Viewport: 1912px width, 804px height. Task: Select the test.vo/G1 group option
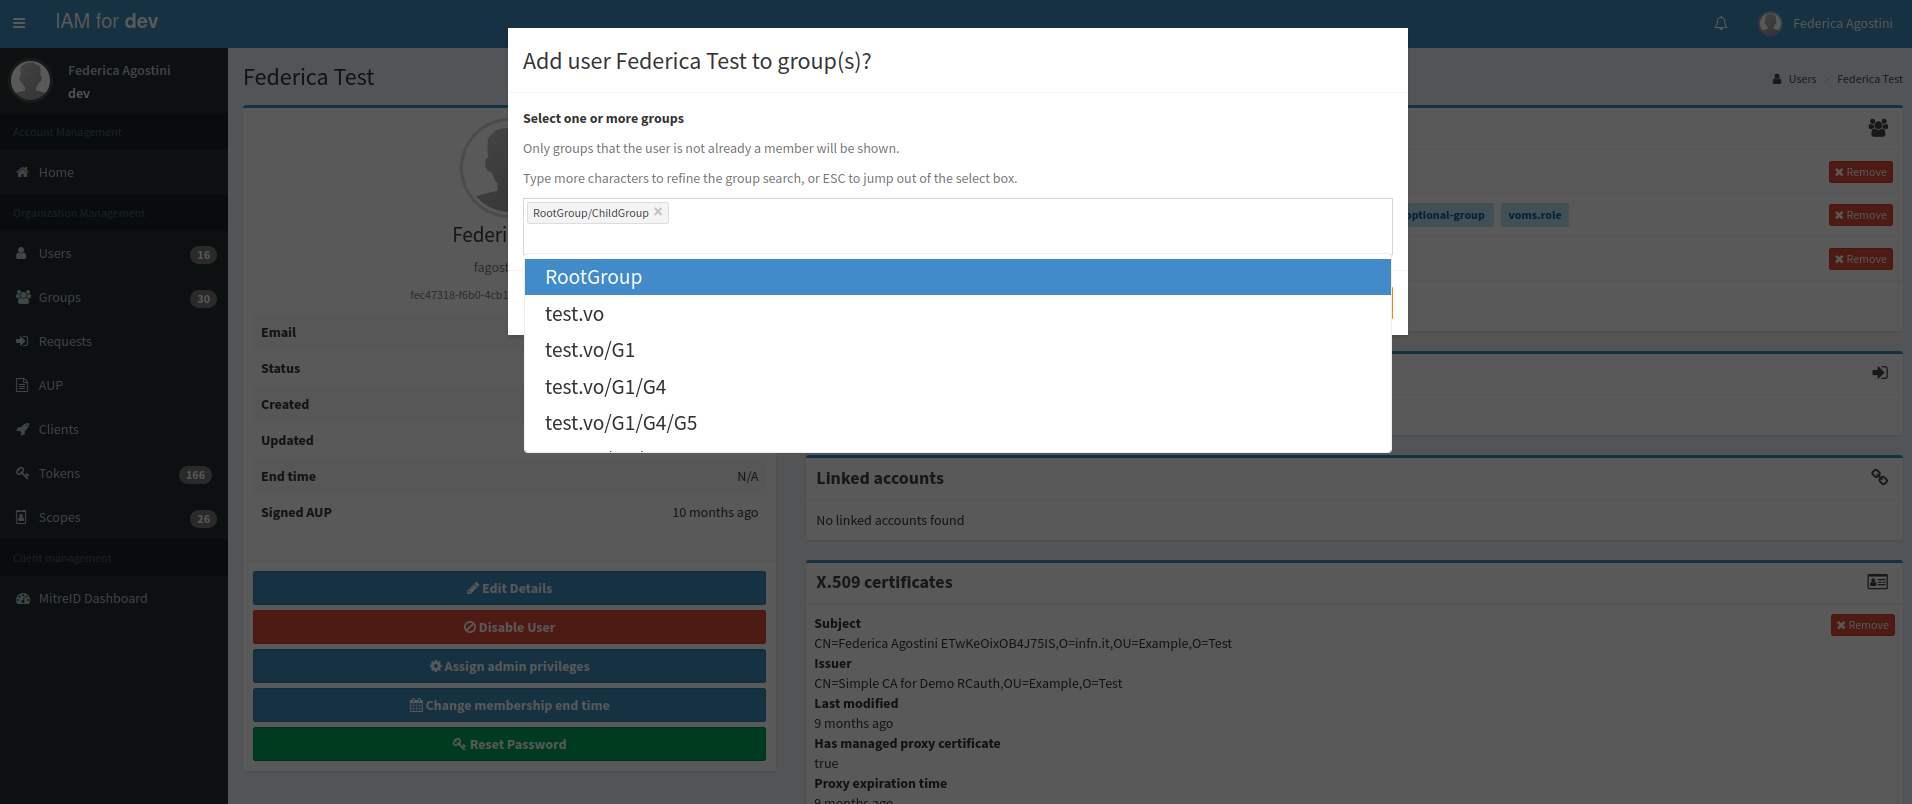(x=589, y=350)
